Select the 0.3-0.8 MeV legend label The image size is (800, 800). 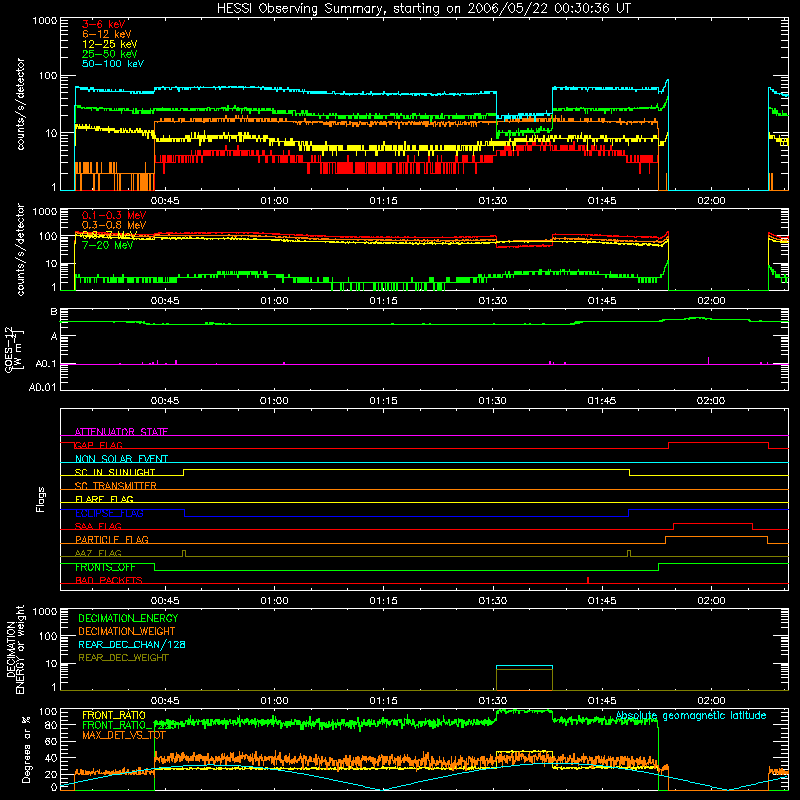point(114,225)
